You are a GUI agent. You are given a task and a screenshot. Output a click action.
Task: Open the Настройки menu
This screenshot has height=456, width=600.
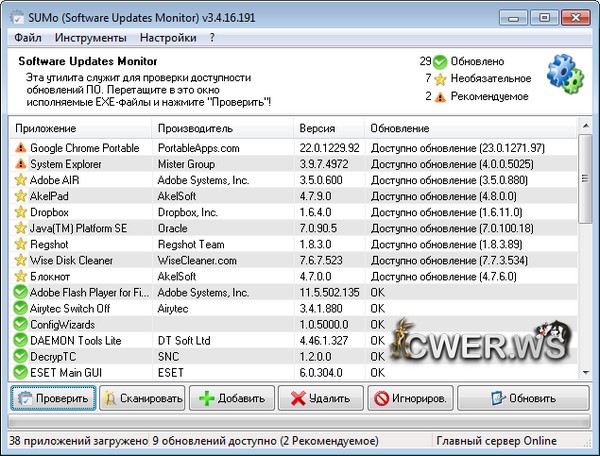coord(167,38)
